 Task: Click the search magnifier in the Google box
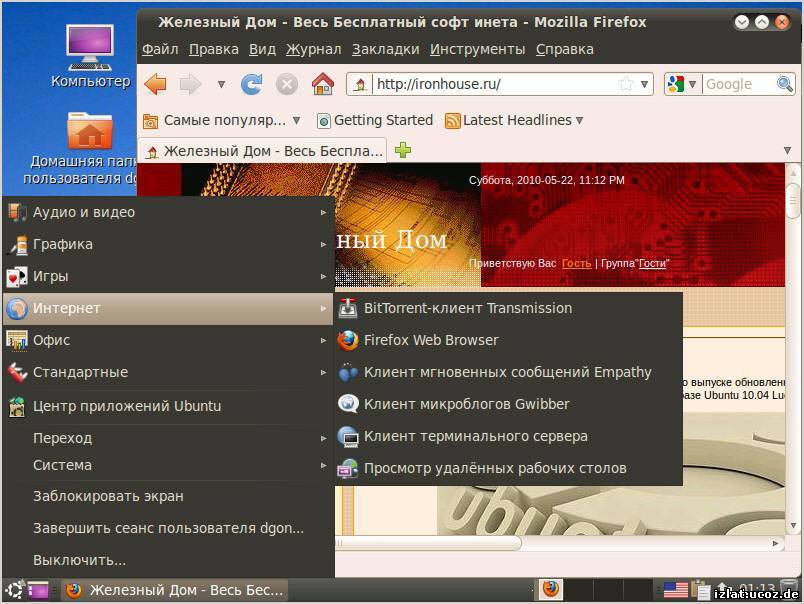(x=784, y=84)
